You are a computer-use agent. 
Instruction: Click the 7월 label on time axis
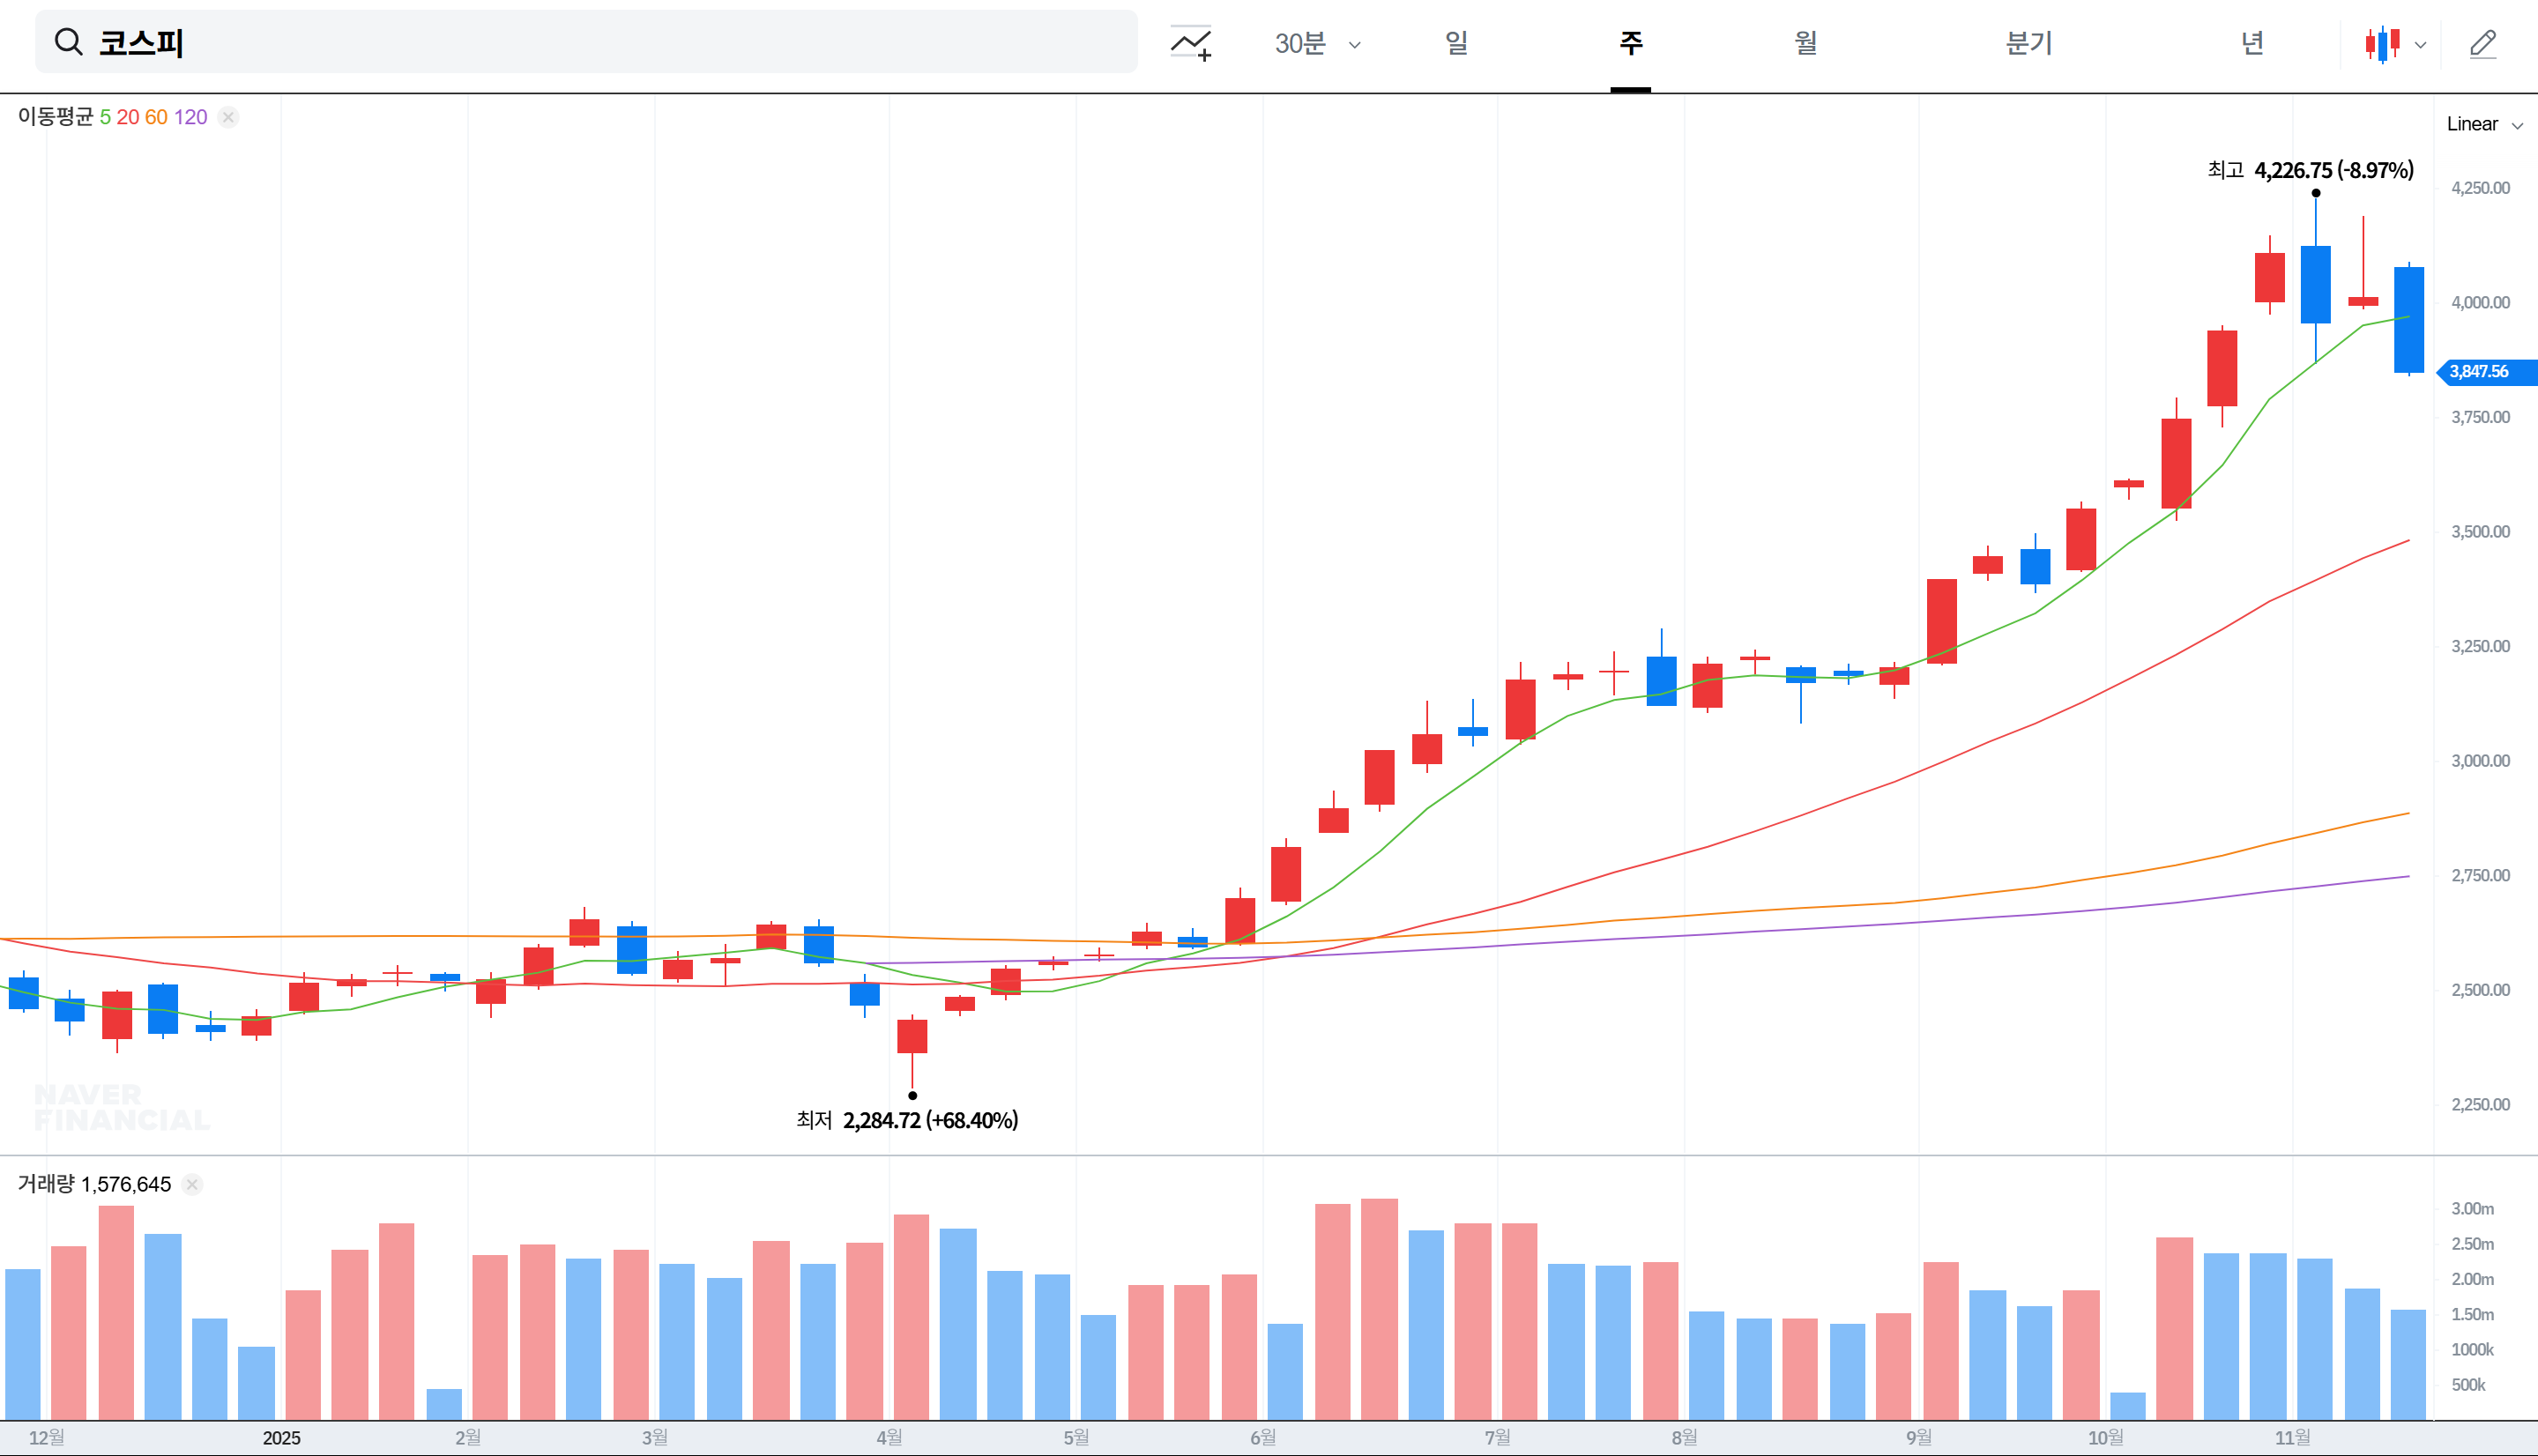[x=1497, y=1438]
